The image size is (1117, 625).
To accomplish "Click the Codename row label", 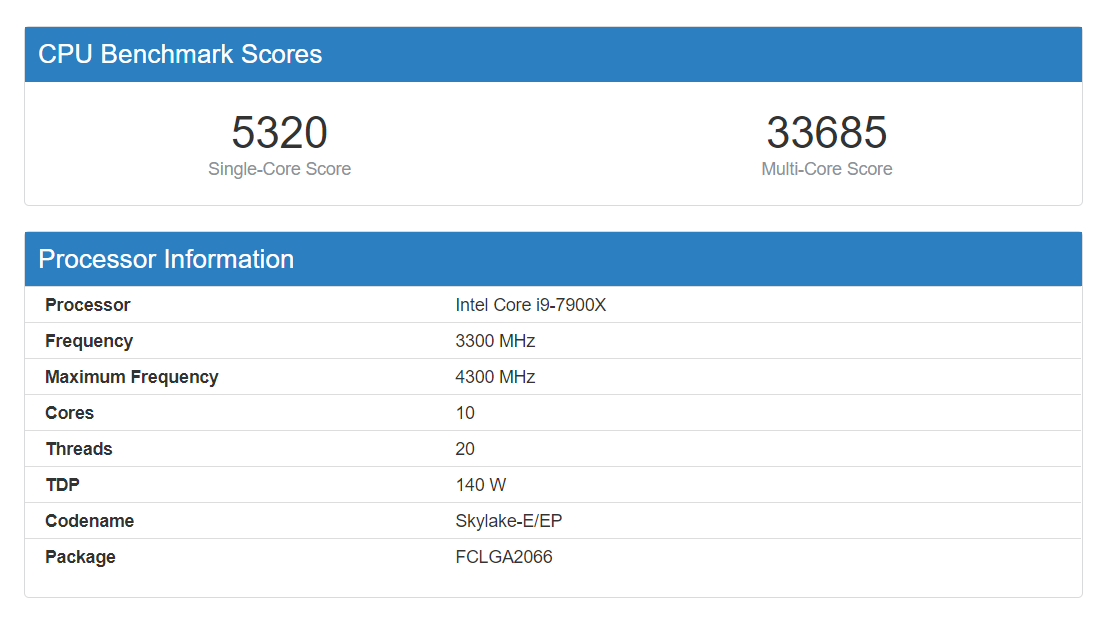I will 90,521.
